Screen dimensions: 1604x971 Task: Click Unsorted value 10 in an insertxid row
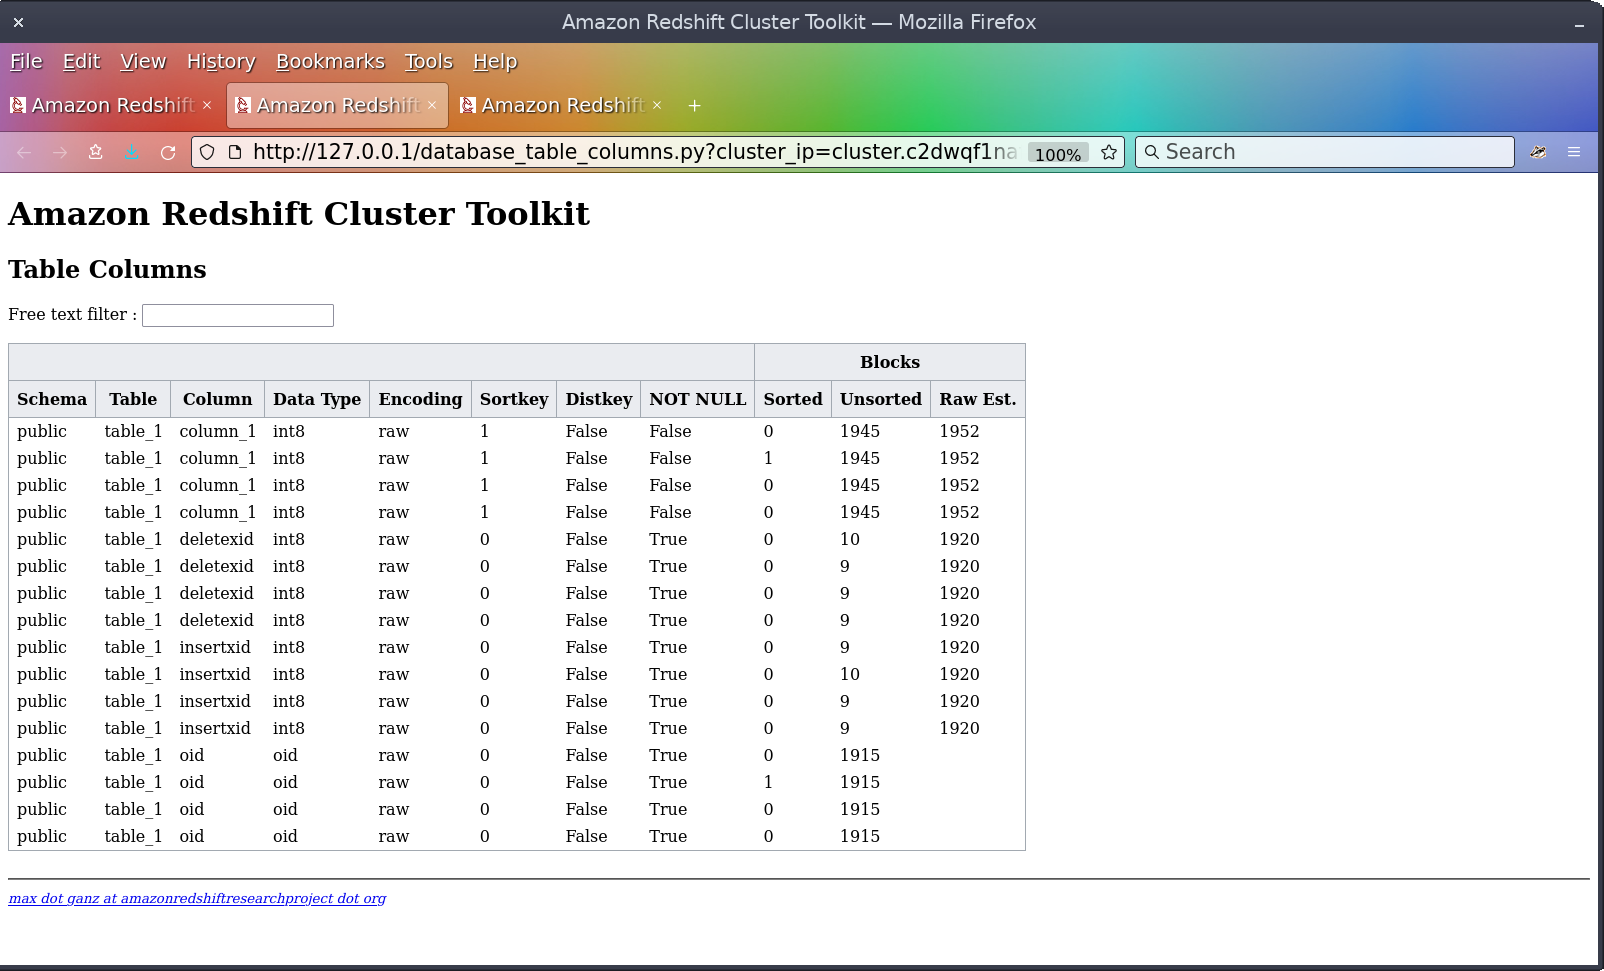850,674
